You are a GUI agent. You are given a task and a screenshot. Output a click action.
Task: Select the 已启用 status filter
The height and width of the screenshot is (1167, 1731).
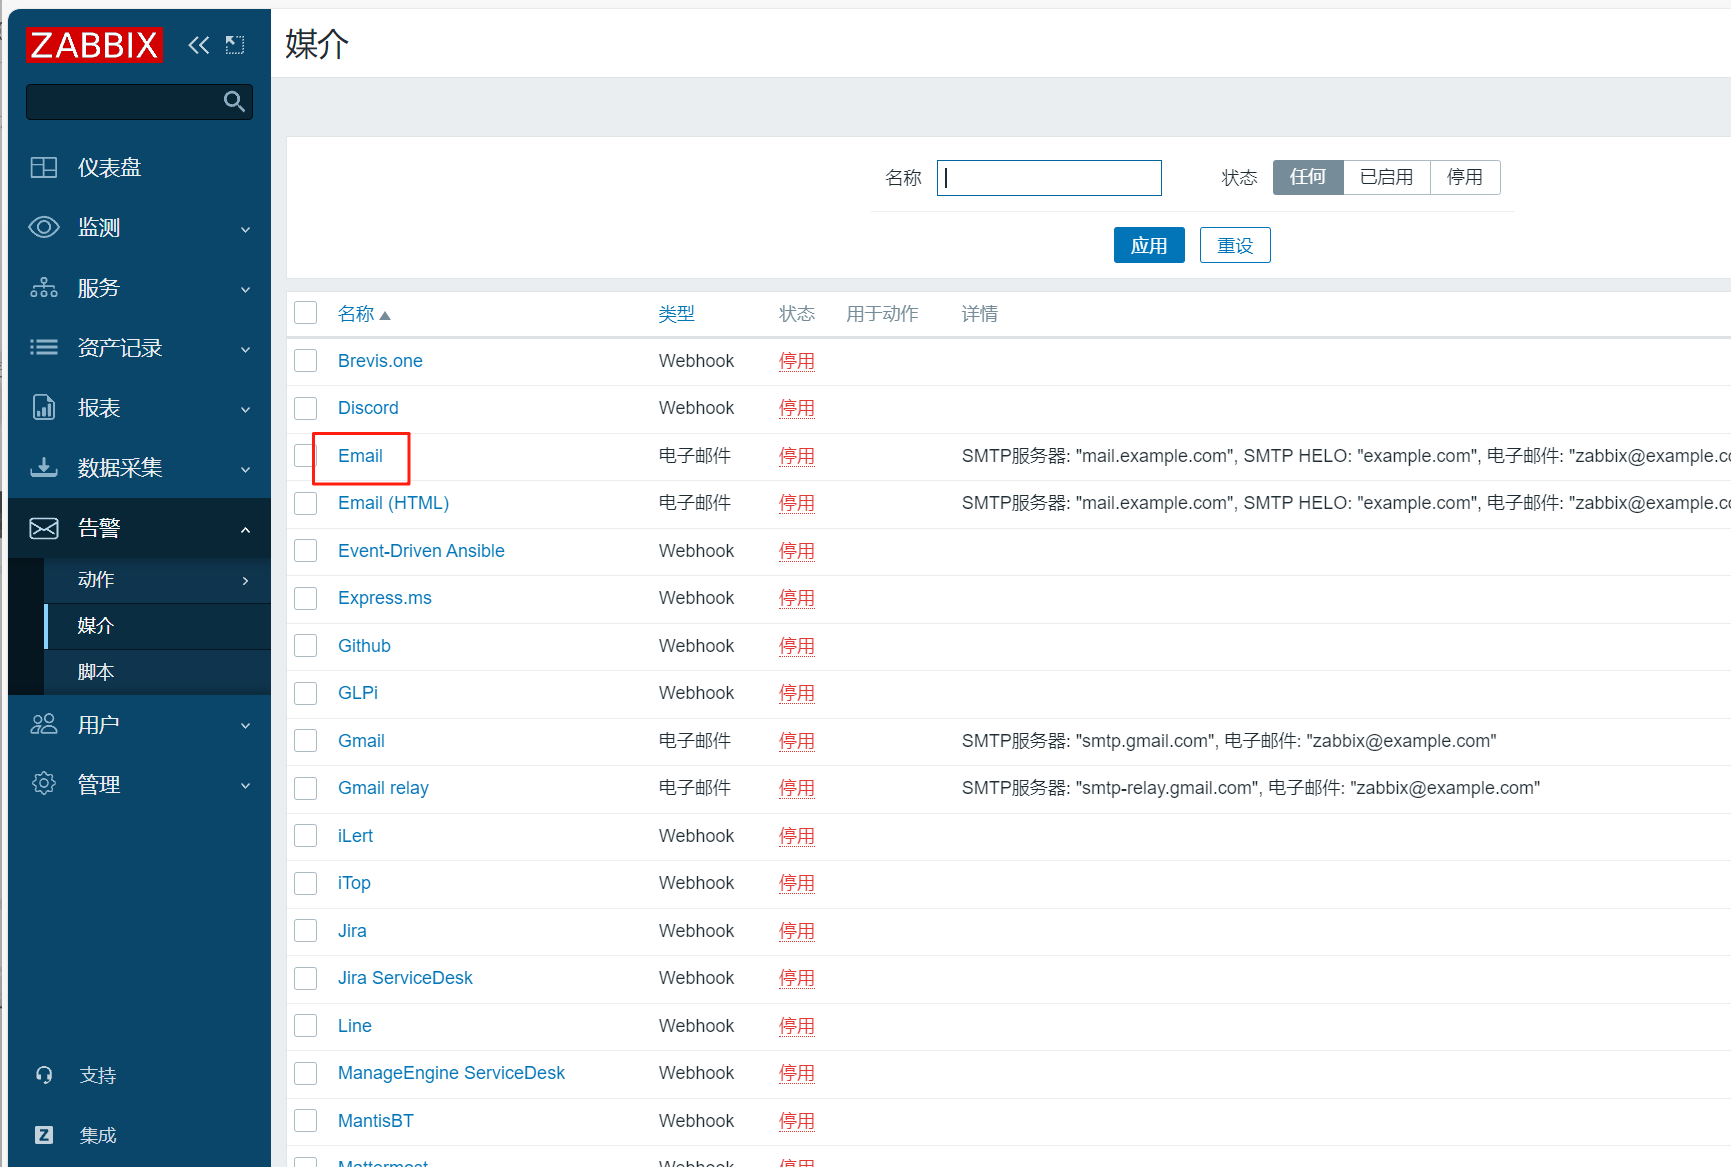coord(1387,177)
